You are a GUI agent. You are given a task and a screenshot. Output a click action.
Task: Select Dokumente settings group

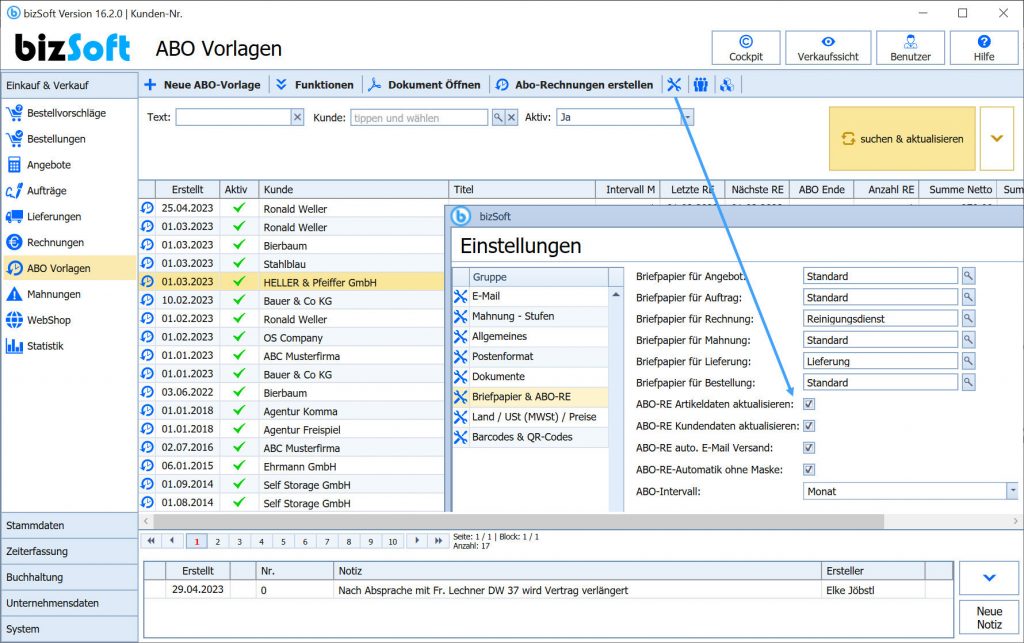530,377
